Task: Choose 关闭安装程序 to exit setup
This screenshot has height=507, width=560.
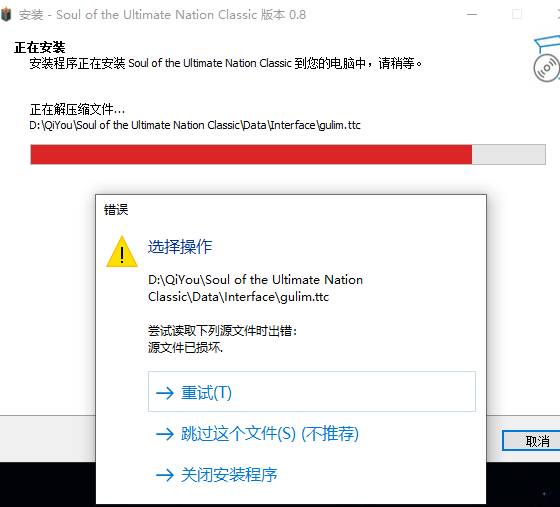Action: (x=229, y=475)
